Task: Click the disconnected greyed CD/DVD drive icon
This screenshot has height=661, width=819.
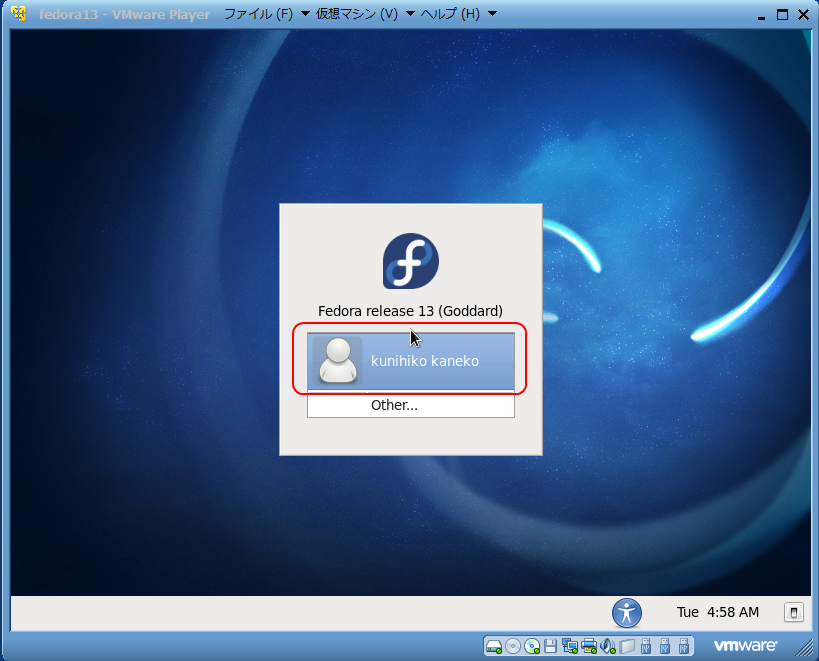Action: [513, 646]
